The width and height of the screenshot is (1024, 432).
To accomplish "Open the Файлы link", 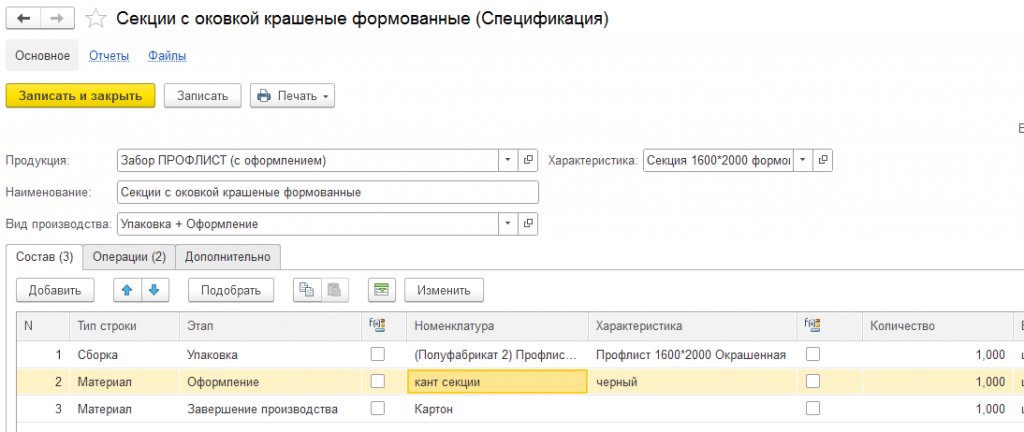I will [167, 55].
